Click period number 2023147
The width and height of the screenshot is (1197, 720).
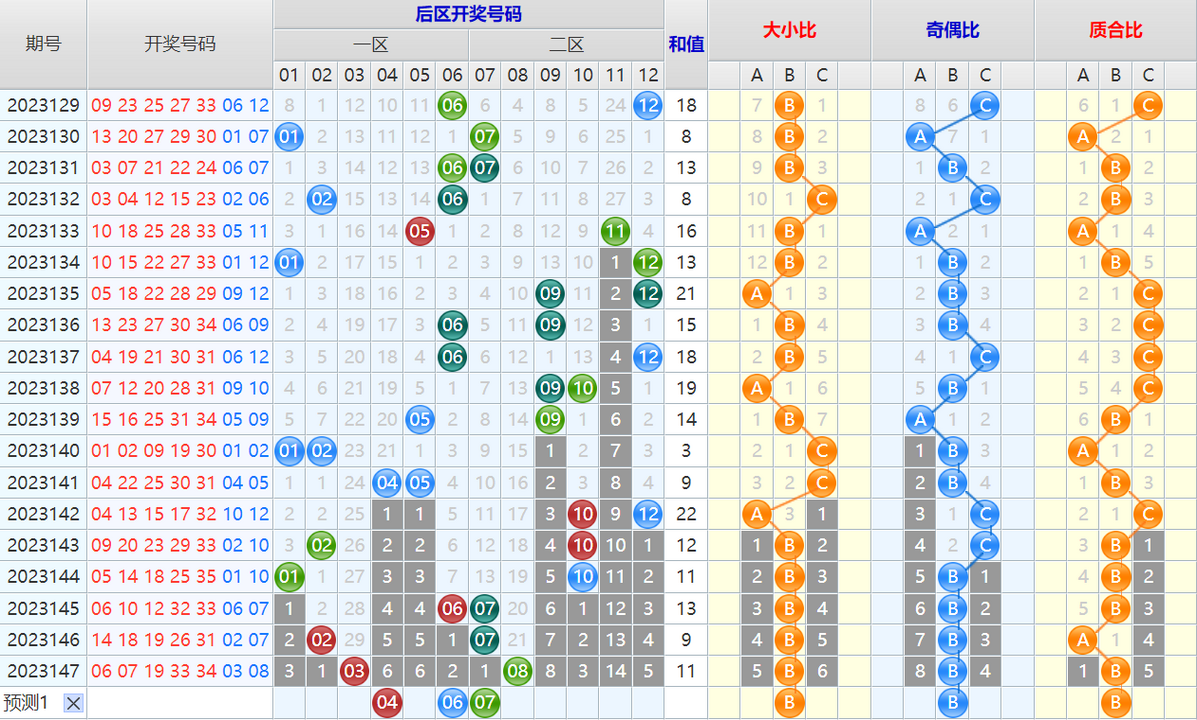coord(44,671)
